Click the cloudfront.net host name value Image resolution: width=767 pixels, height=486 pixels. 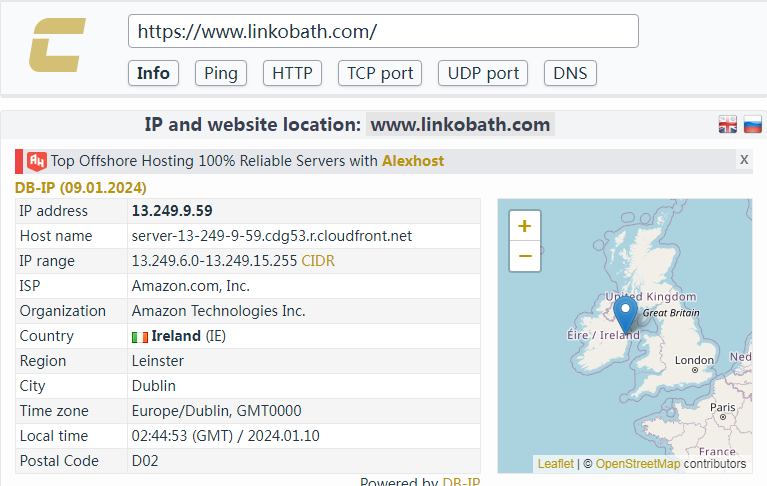pos(271,236)
